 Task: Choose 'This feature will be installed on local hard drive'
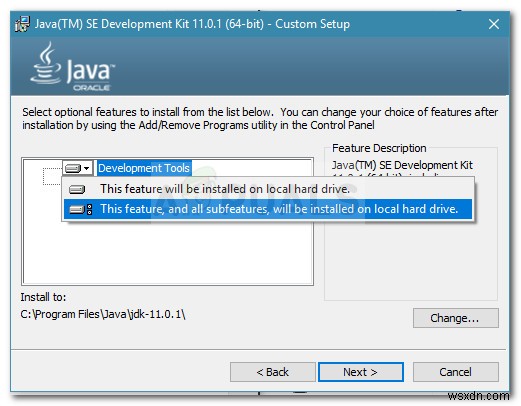pos(268,189)
